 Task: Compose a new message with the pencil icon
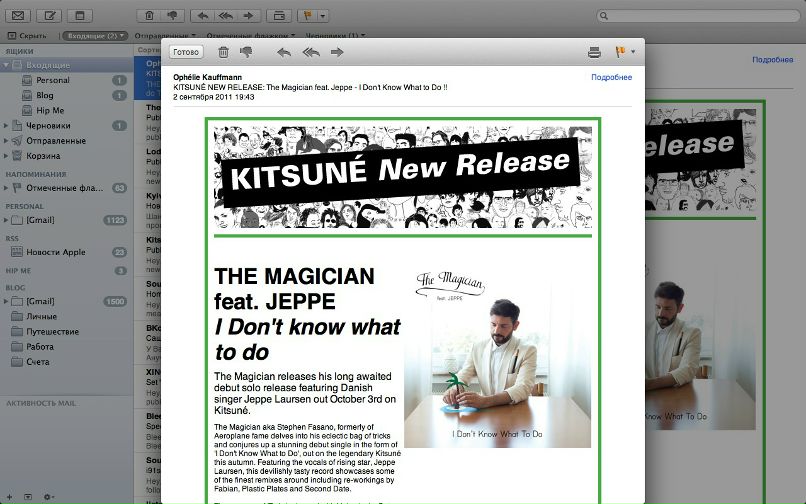50,15
